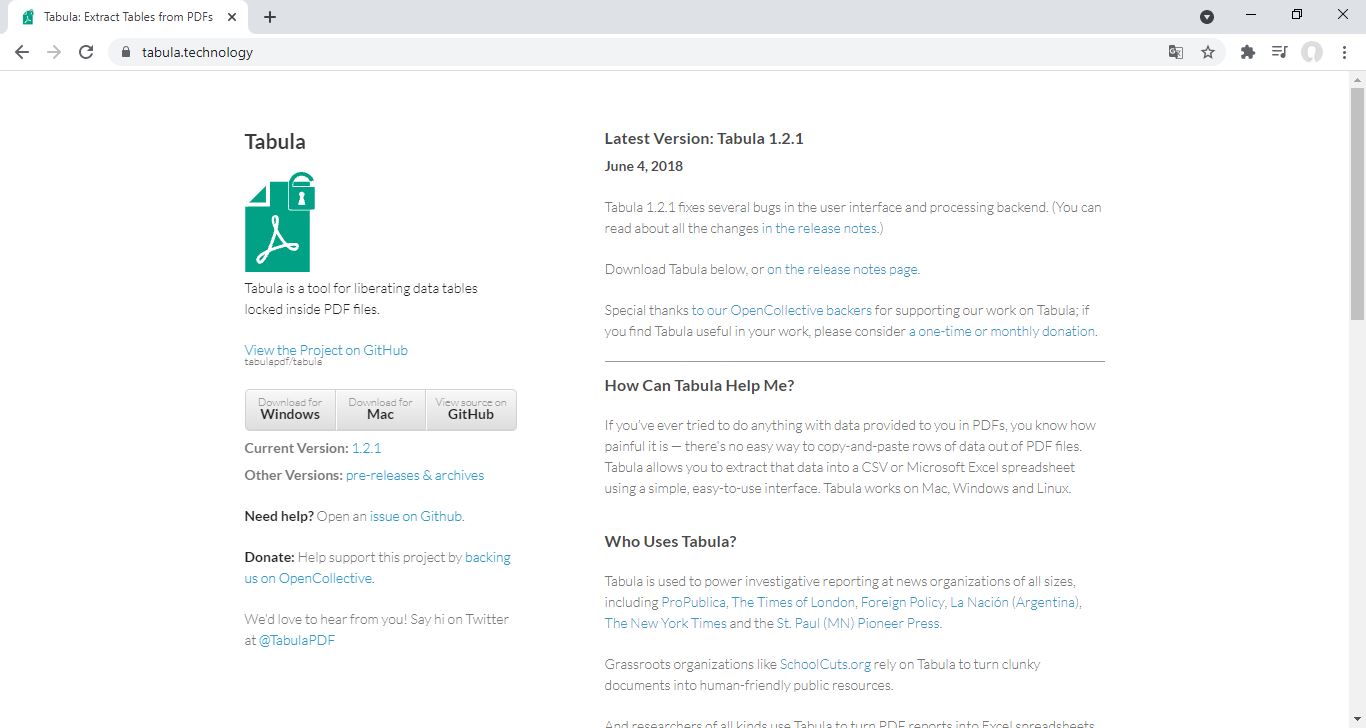Reload the Tabula page

pos(86,52)
